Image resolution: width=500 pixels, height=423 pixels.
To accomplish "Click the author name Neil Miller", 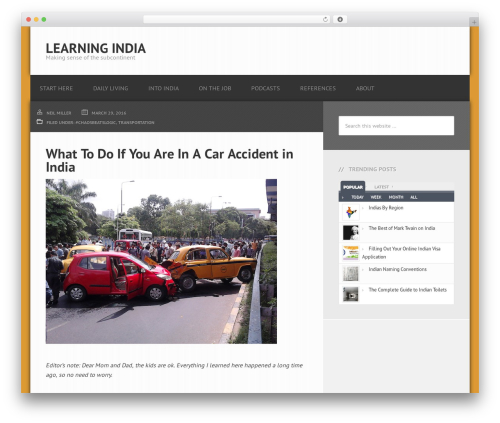I will click(59, 113).
